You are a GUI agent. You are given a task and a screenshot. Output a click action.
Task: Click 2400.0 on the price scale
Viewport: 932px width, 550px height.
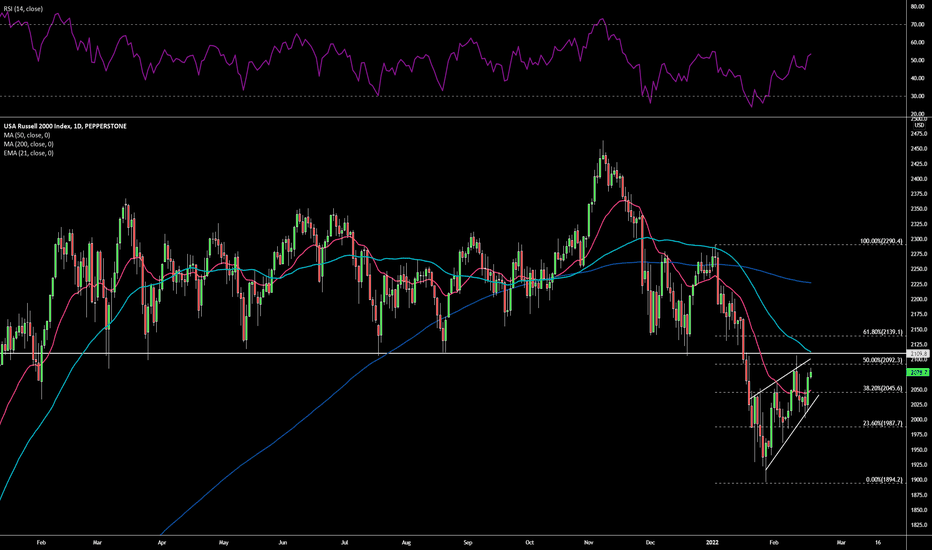(919, 178)
